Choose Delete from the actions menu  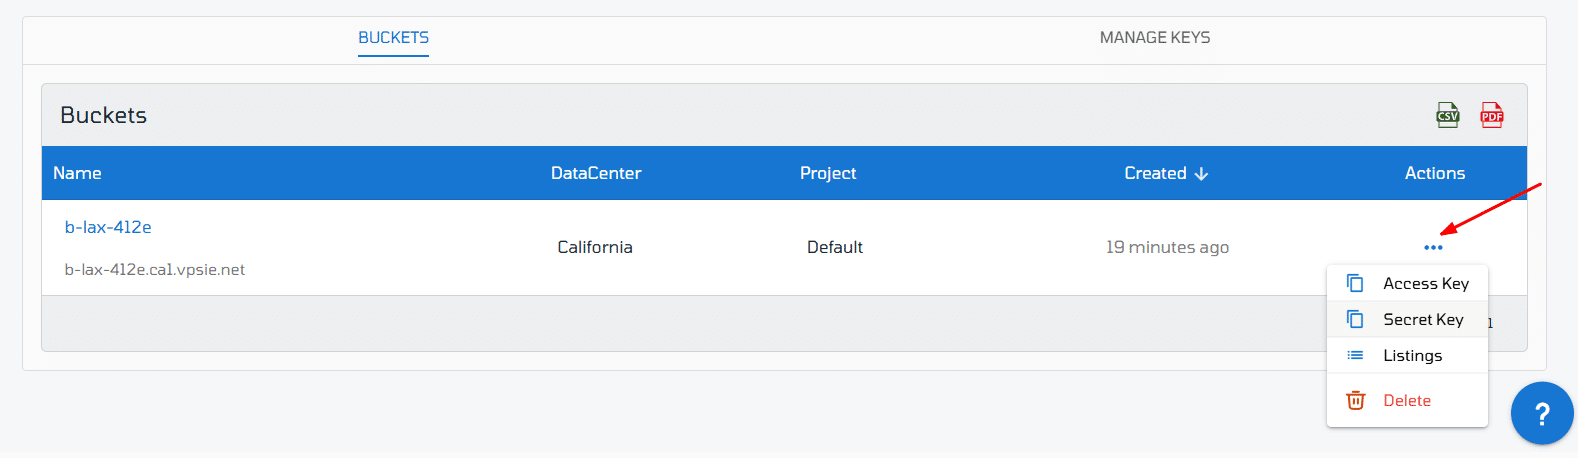click(x=1407, y=400)
